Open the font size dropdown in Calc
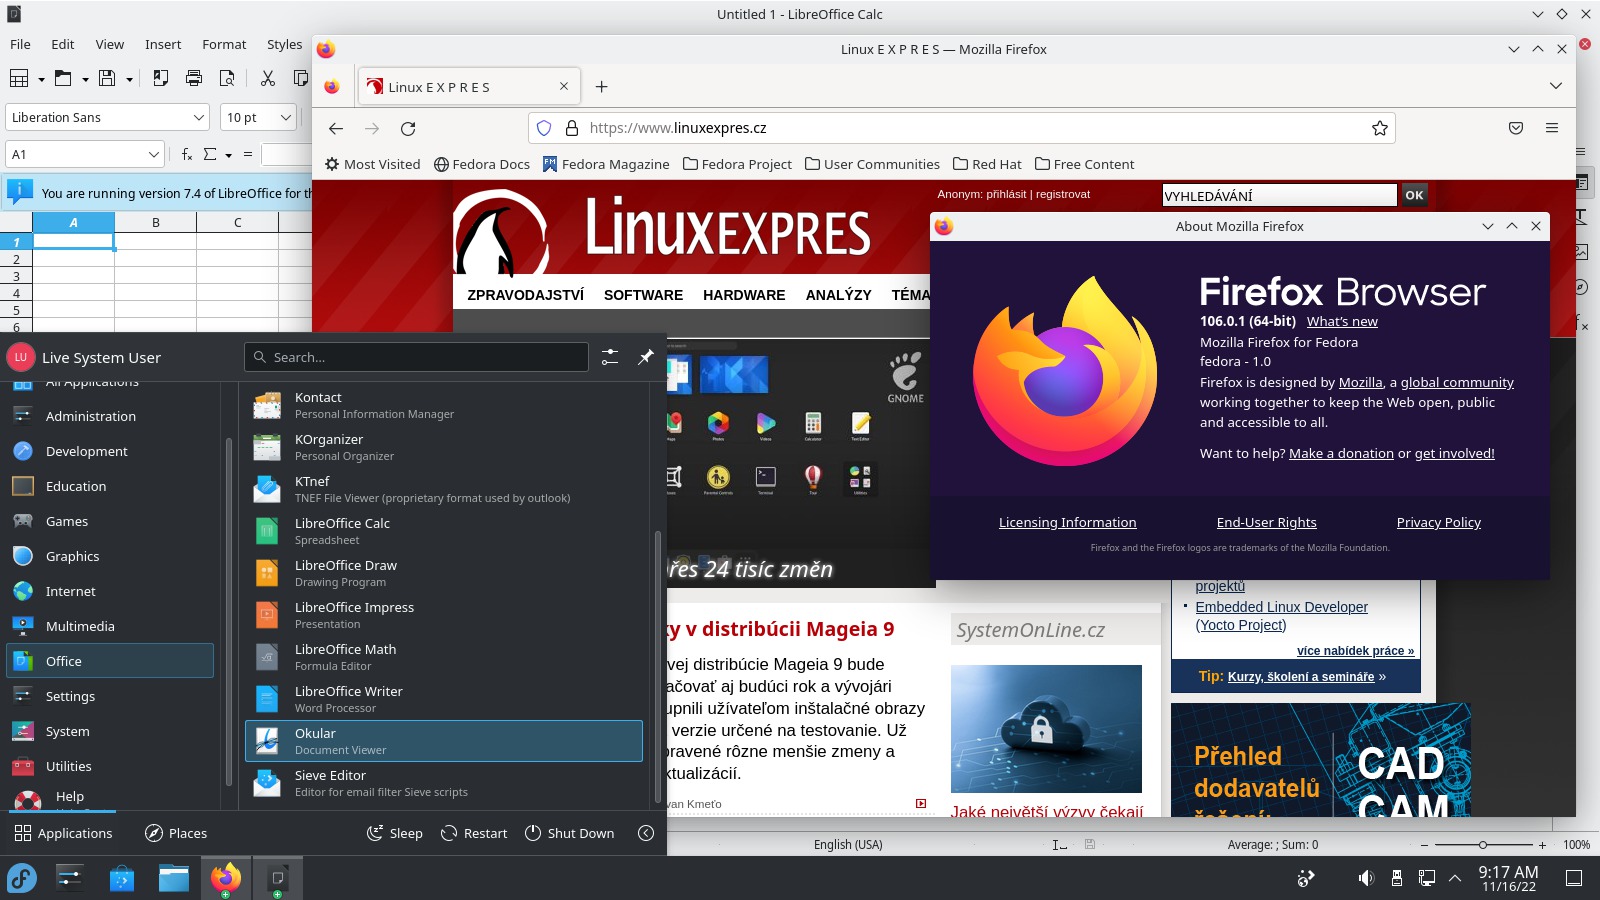 (285, 117)
